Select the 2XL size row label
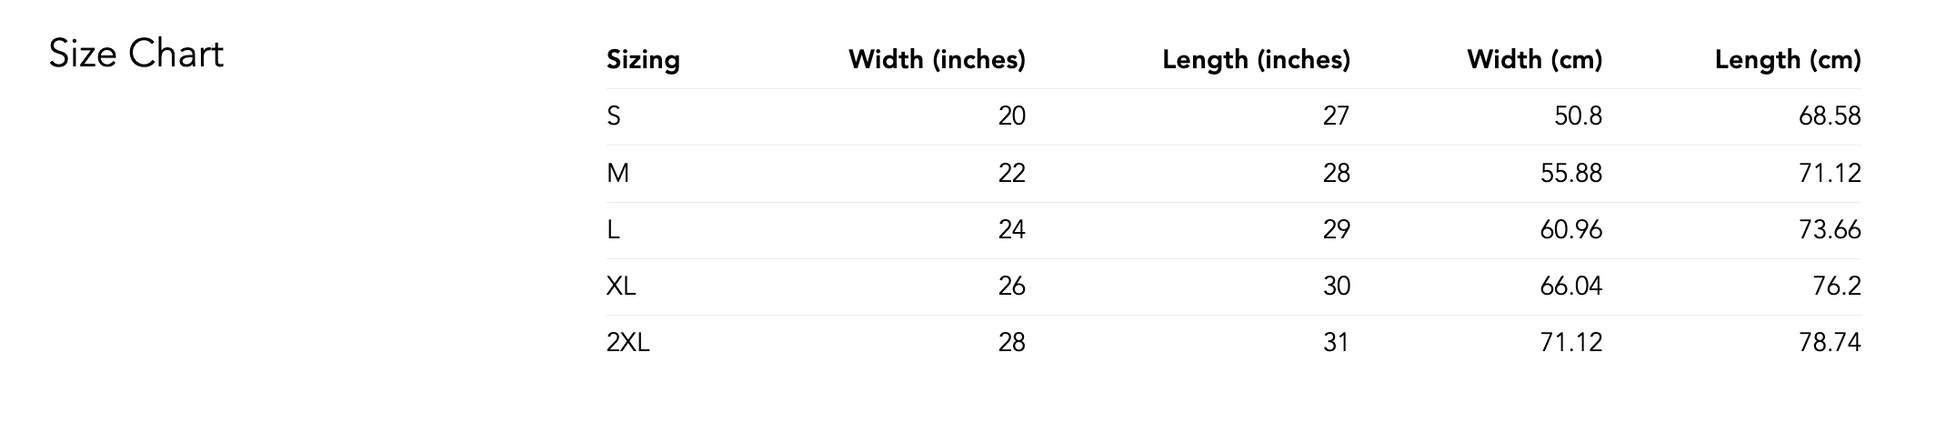 (628, 343)
